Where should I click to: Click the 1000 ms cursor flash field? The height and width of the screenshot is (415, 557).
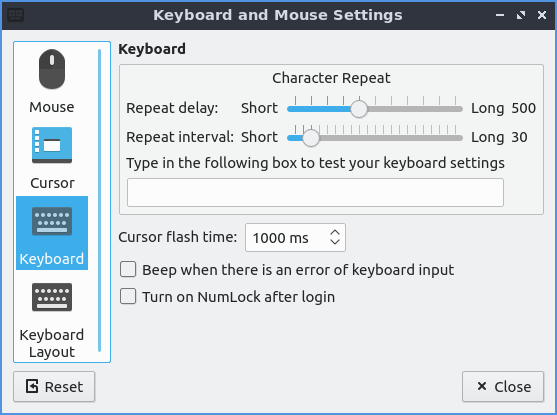(x=295, y=237)
